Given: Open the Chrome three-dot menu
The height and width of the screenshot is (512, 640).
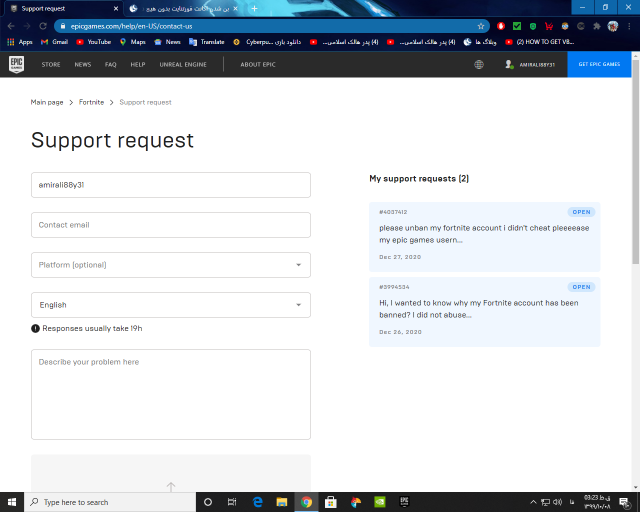Looking at the screenshot, I should click(x=629, y=26).
